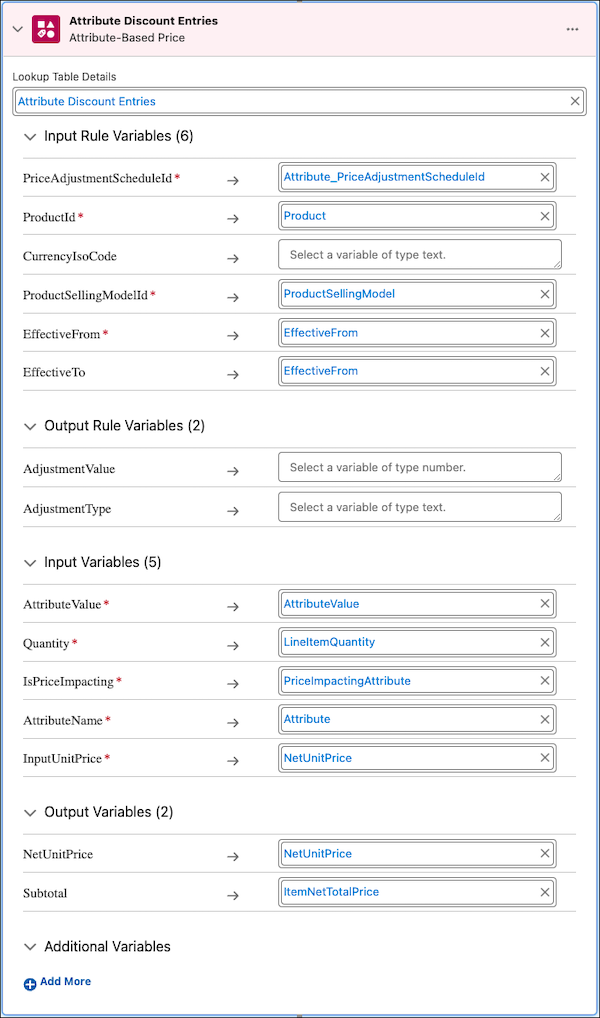Remove PriceImpactingAttribute from IsPriceImpacting

[545, 680]
